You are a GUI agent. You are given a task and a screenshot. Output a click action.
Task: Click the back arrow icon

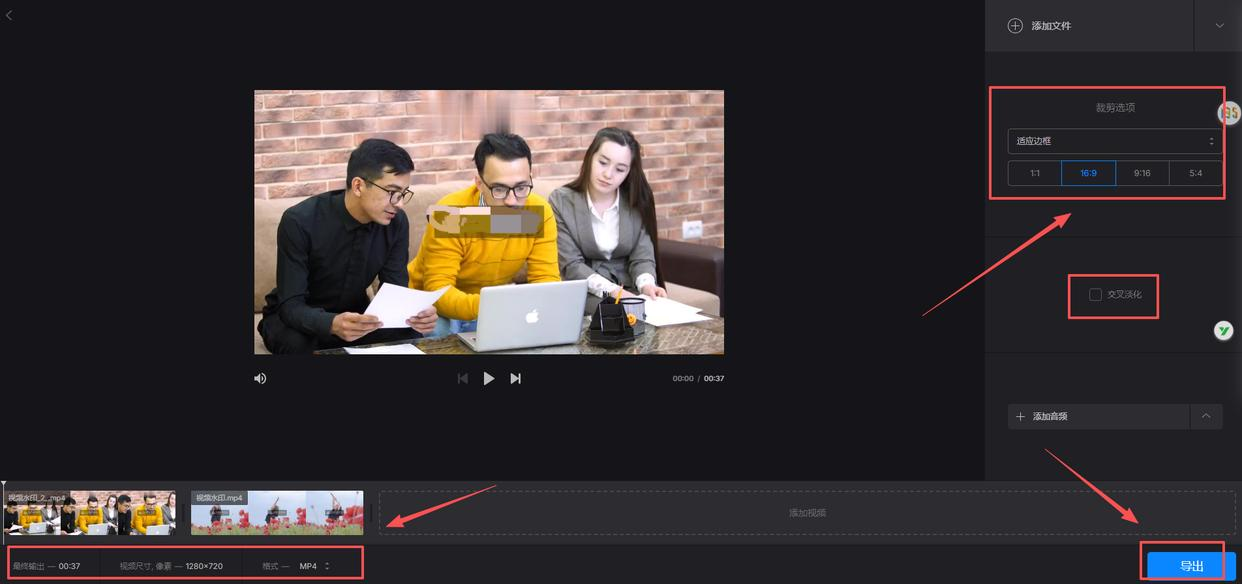coord(9,15)
